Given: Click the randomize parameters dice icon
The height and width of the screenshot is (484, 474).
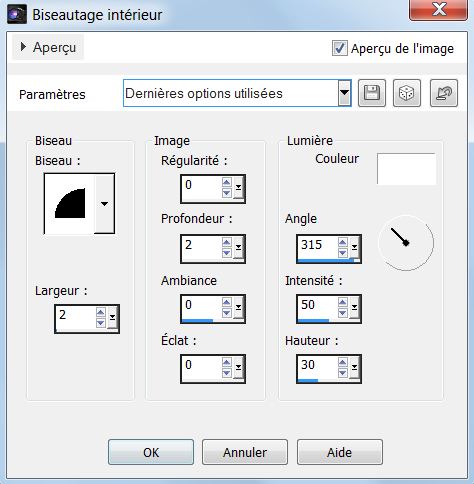Looking at the screenshot, I should click(x=407, y=93).
